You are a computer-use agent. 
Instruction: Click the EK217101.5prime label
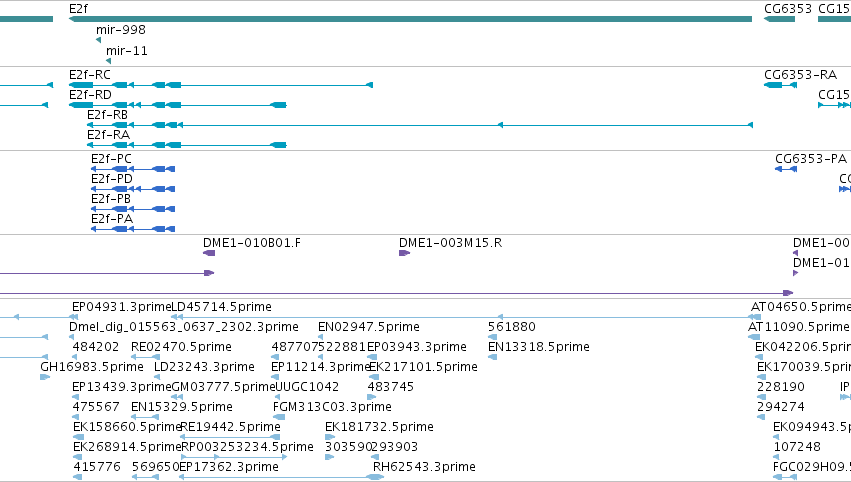coord(423,367)
